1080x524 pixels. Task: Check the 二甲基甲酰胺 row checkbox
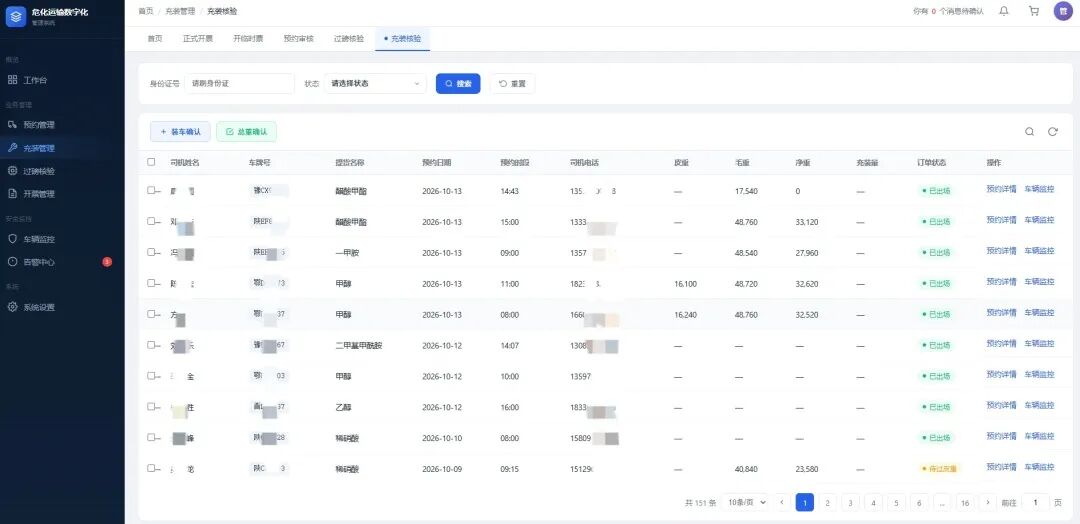pyautogui.click(x=151, y=345)
